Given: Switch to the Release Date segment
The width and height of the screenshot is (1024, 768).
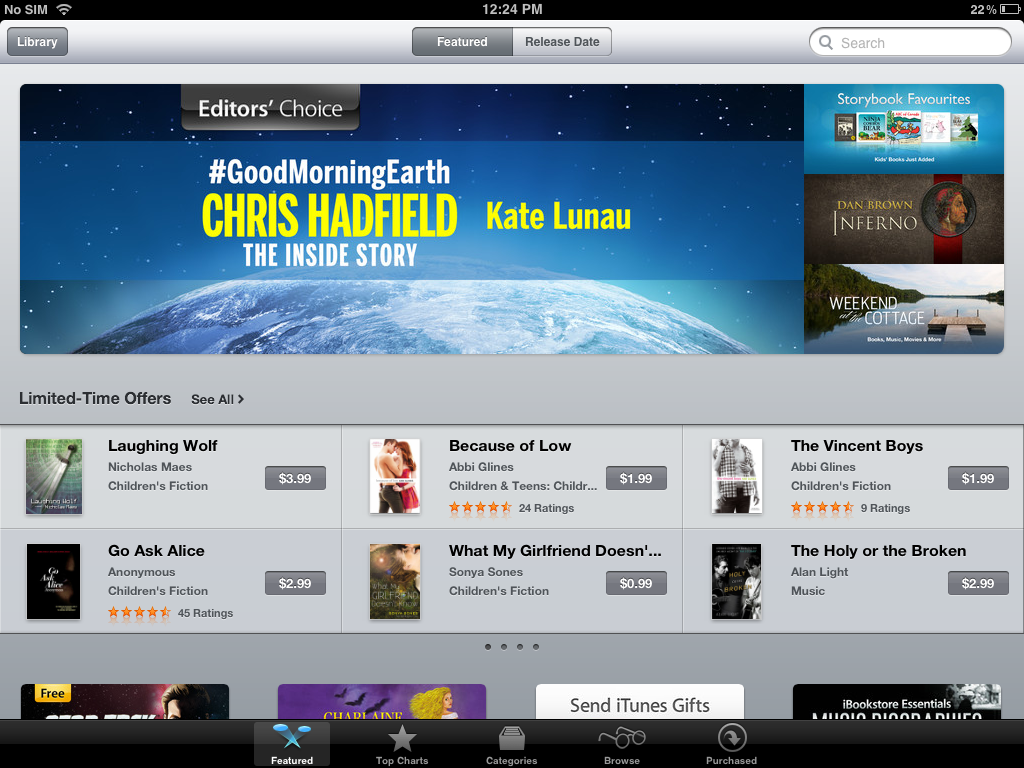Looking at the screenshot, I should [562, 42].
